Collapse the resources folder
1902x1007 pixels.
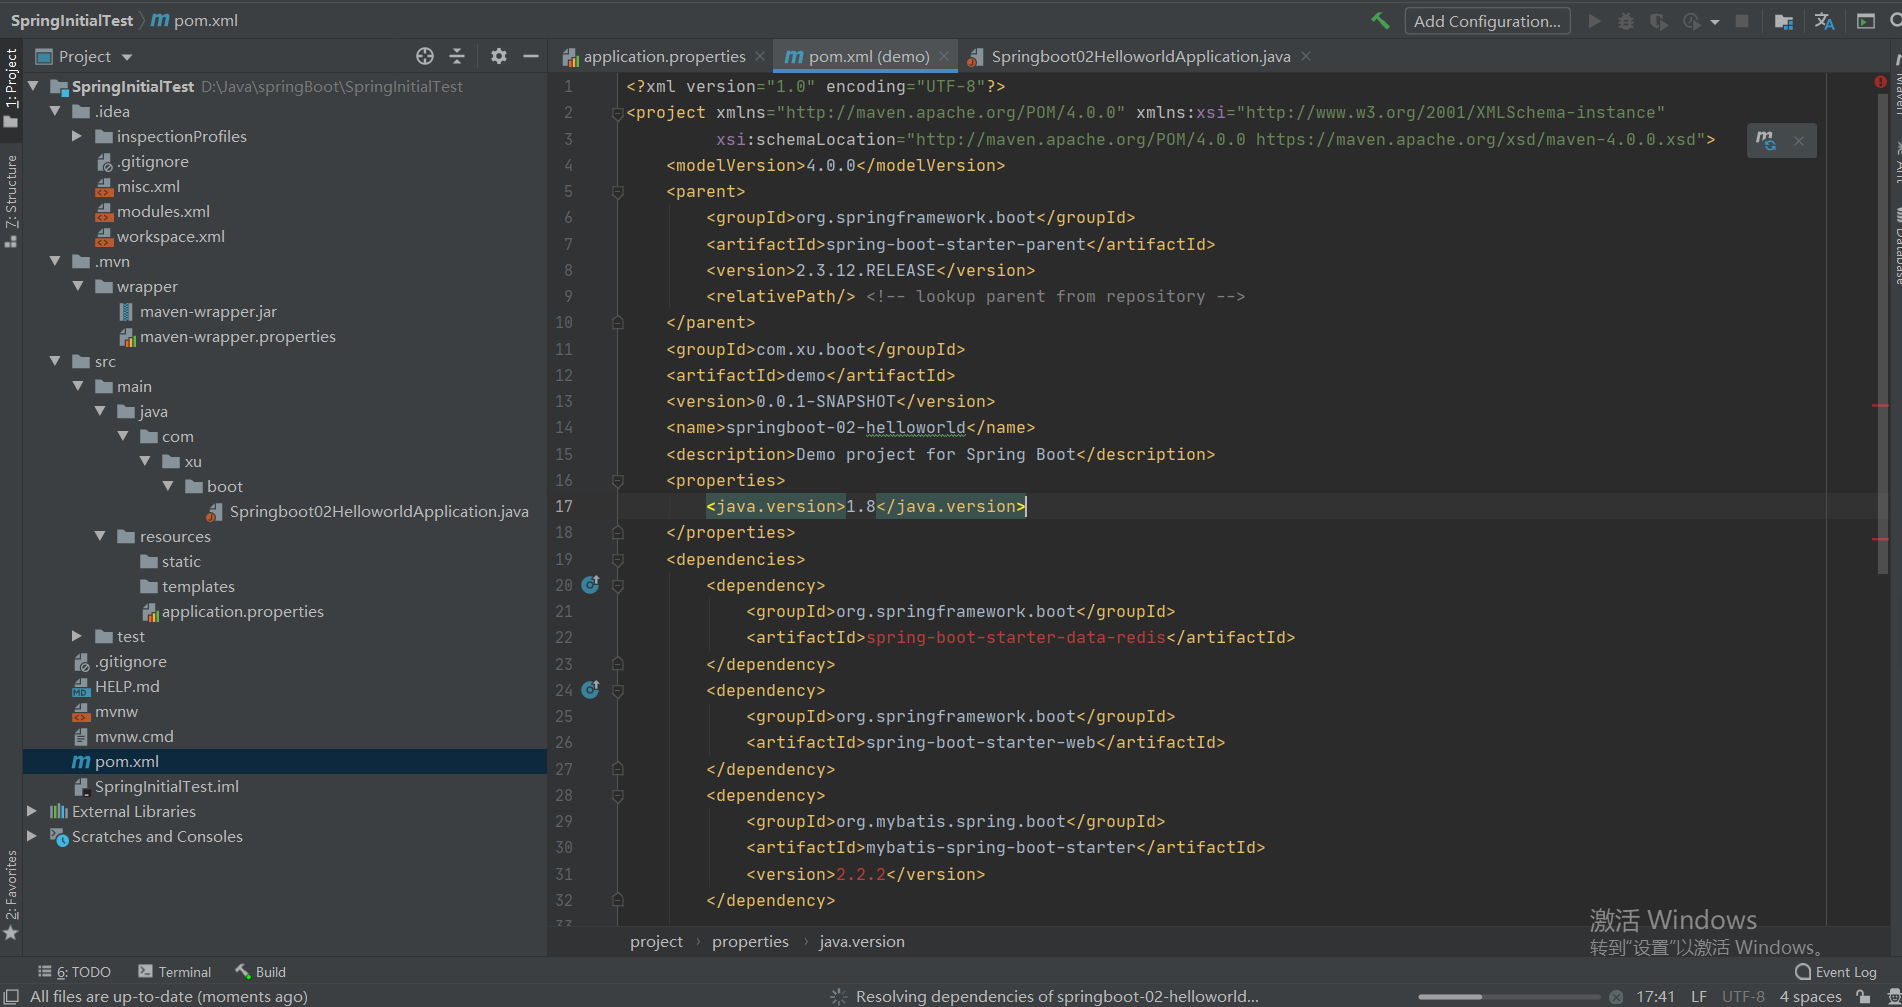[x=100, y=536]
